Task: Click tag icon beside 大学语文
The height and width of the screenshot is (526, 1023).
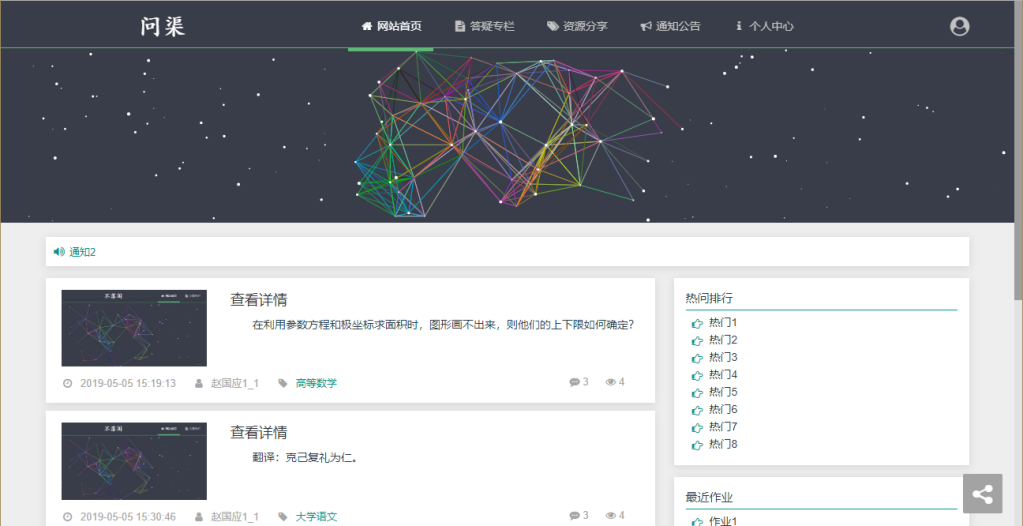Action: (x=282, y=517)
